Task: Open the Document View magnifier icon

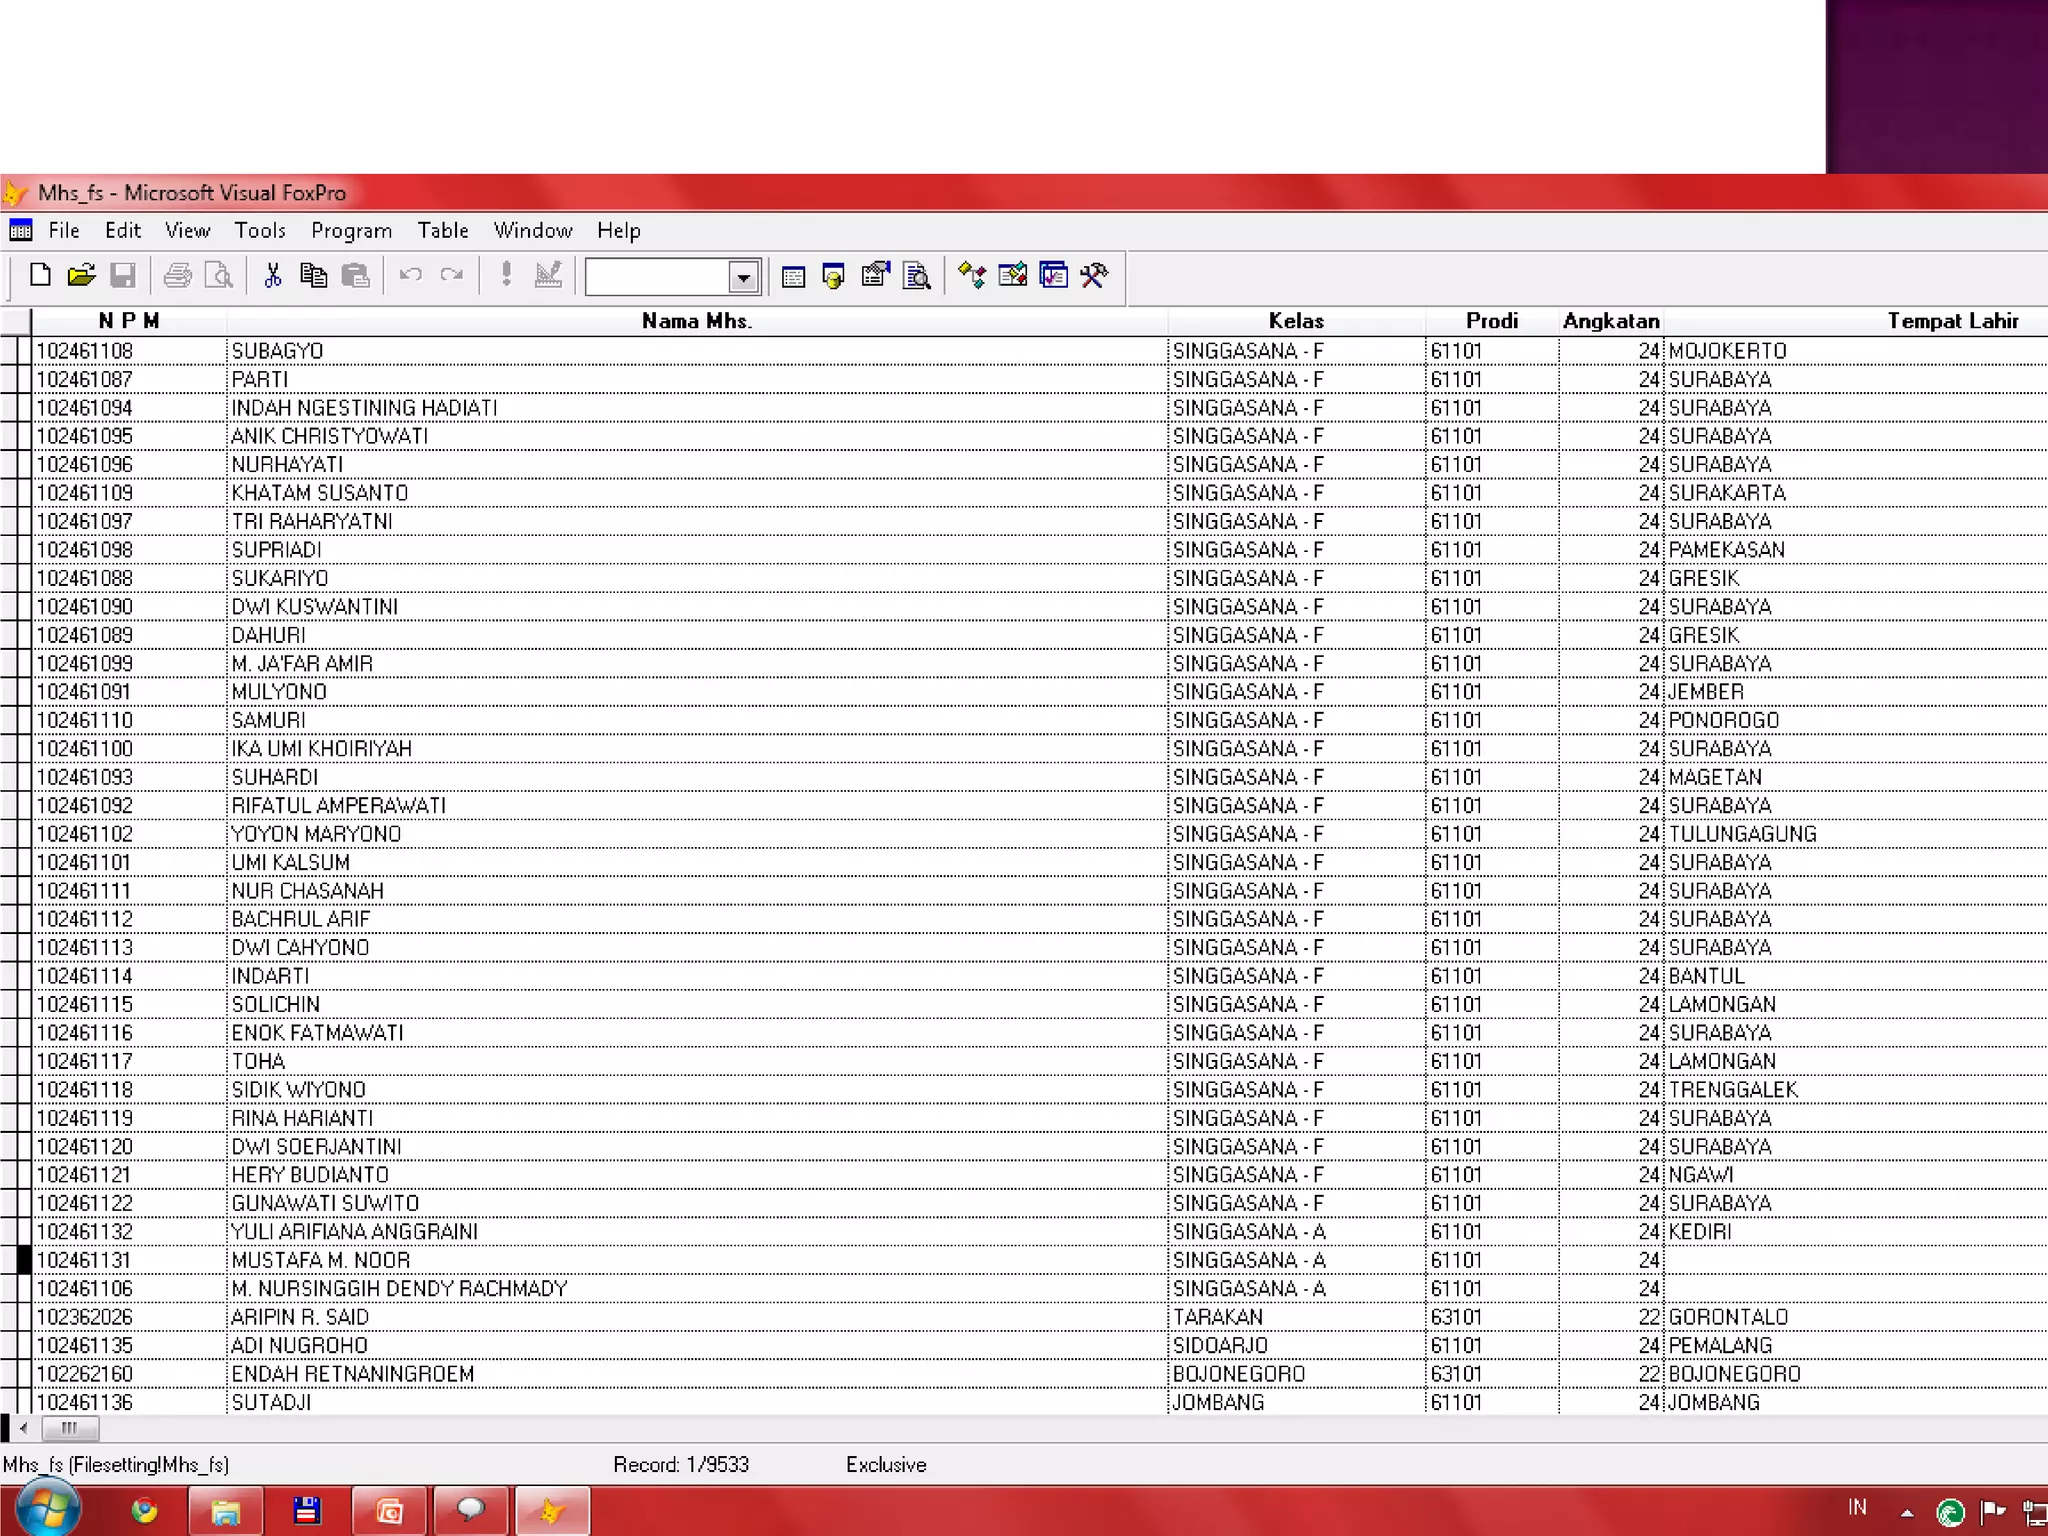Action: (x=916, y=276)
